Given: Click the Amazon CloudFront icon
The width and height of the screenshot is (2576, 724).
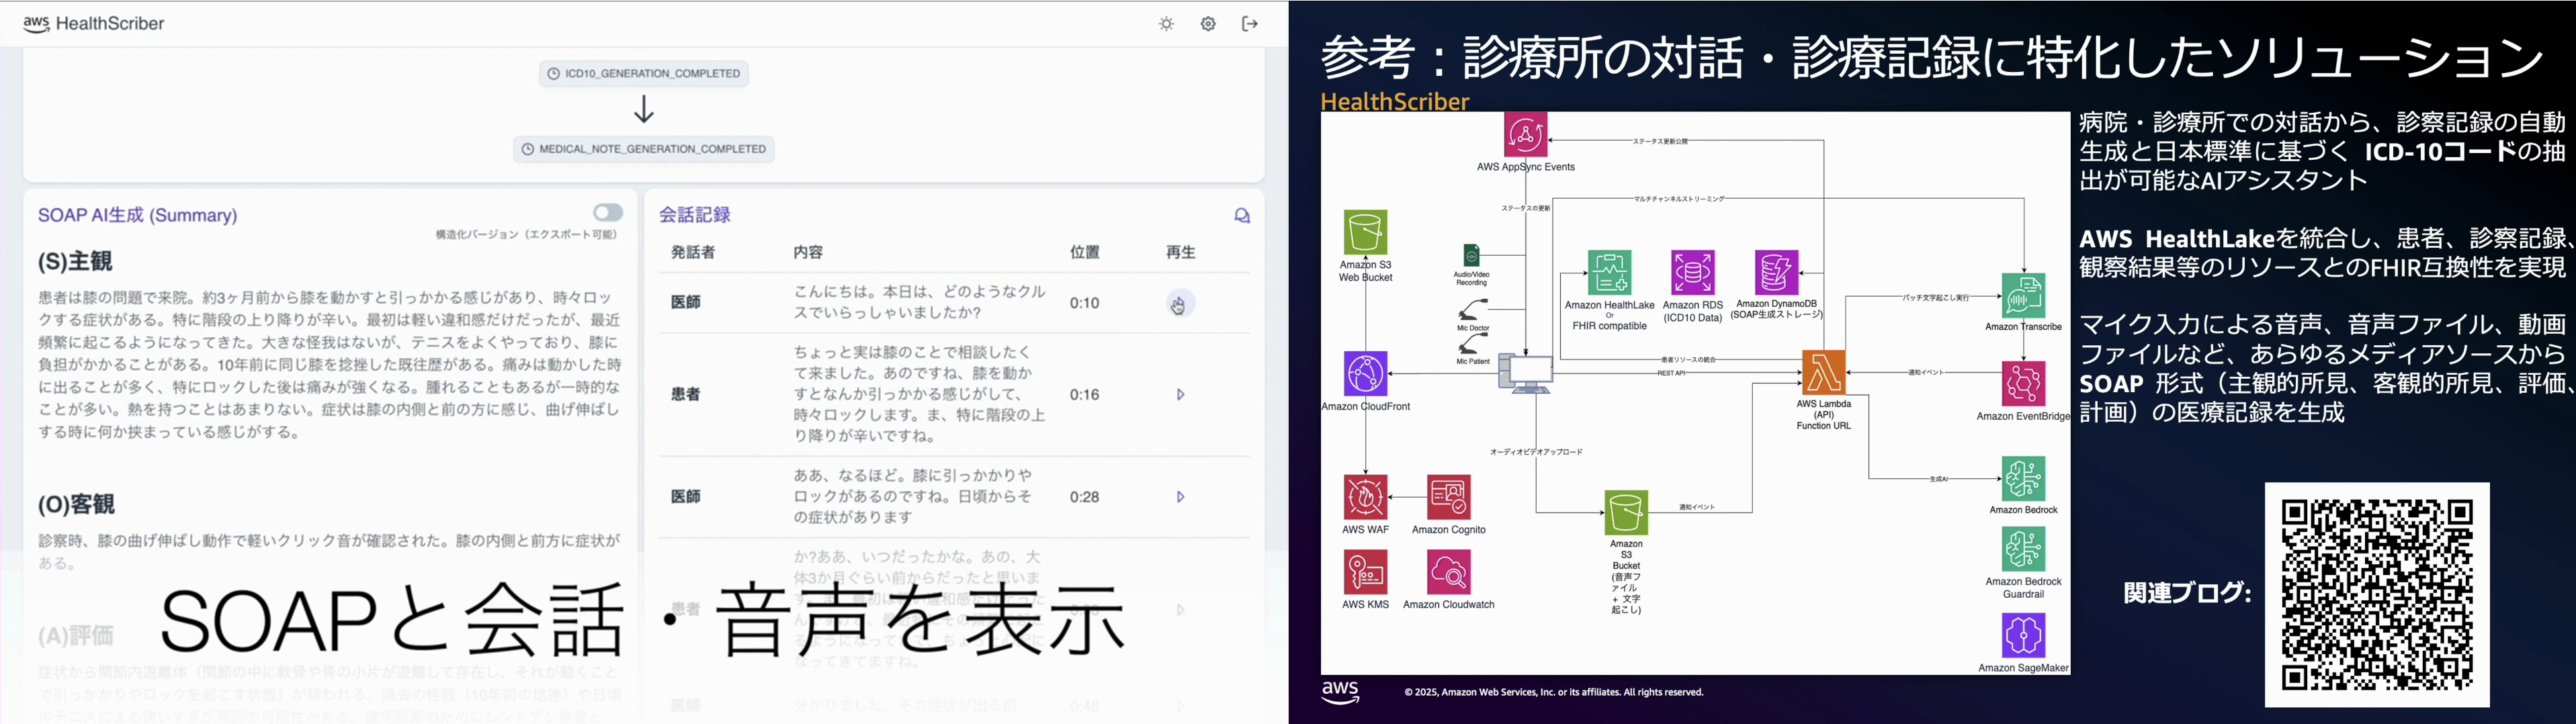Looking at the screenshot, I should click(x=1366, y=374).
